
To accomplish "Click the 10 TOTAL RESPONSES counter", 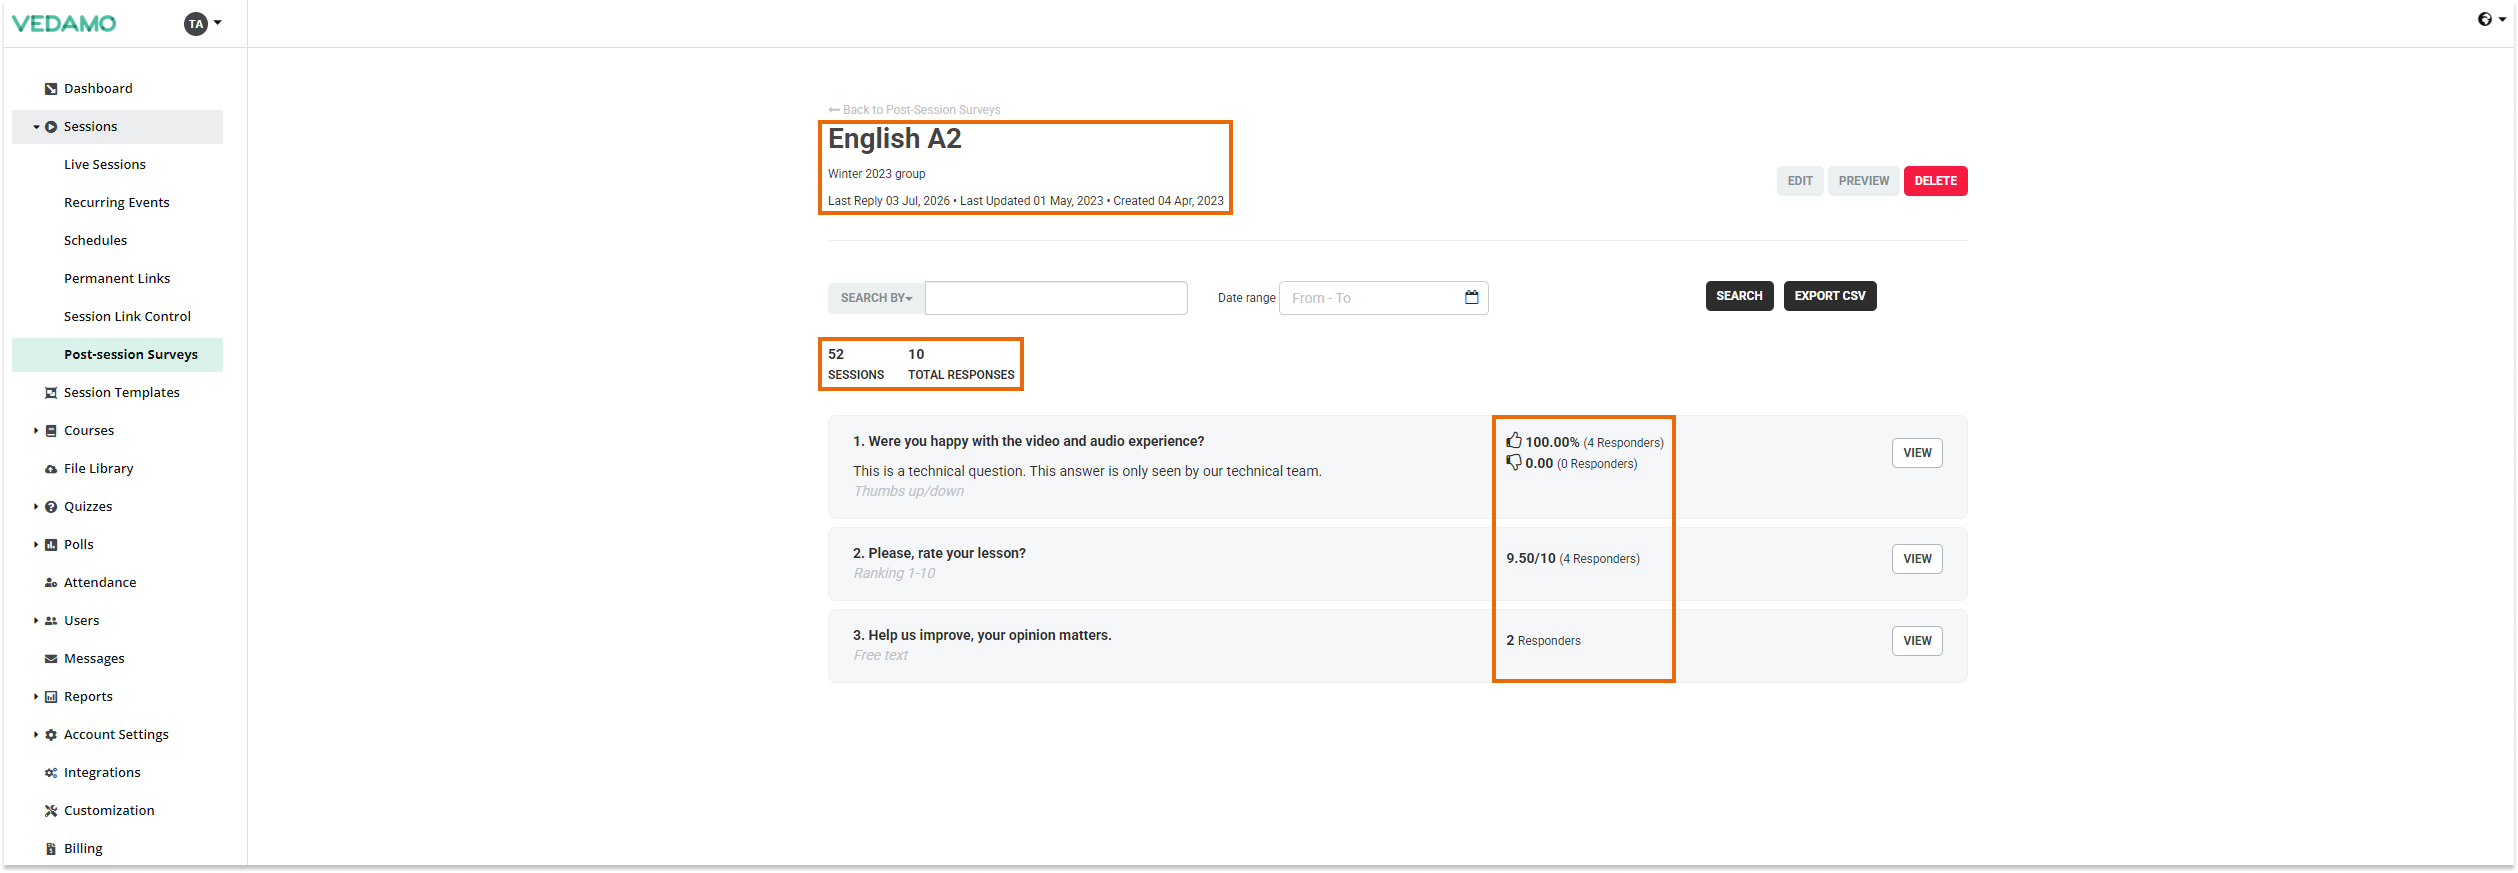I will coord(961,365).
